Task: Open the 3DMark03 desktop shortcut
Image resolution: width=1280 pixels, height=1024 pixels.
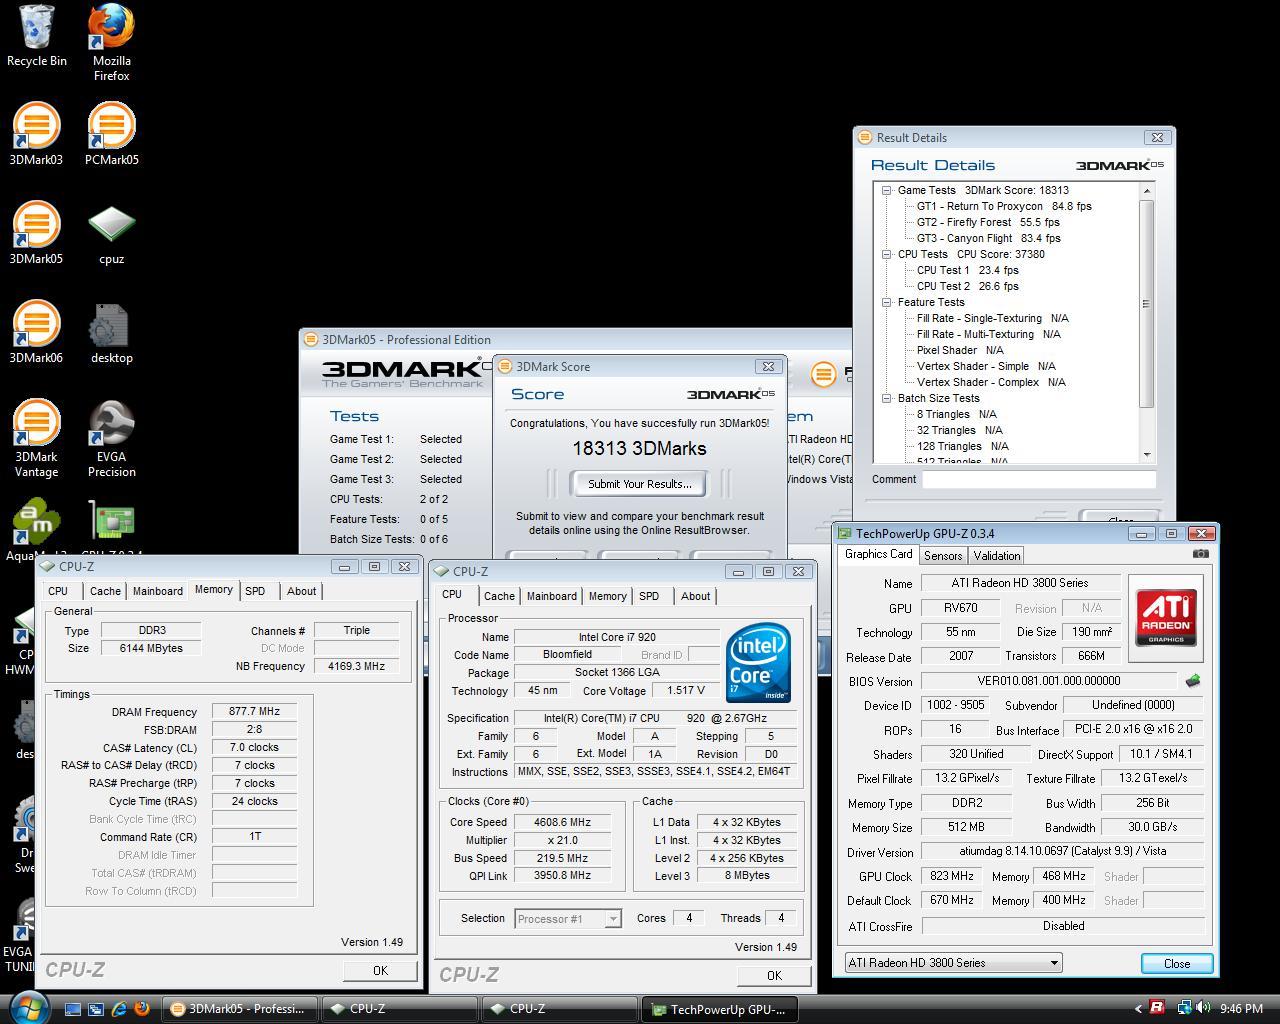Action: (x=36, y=134)
